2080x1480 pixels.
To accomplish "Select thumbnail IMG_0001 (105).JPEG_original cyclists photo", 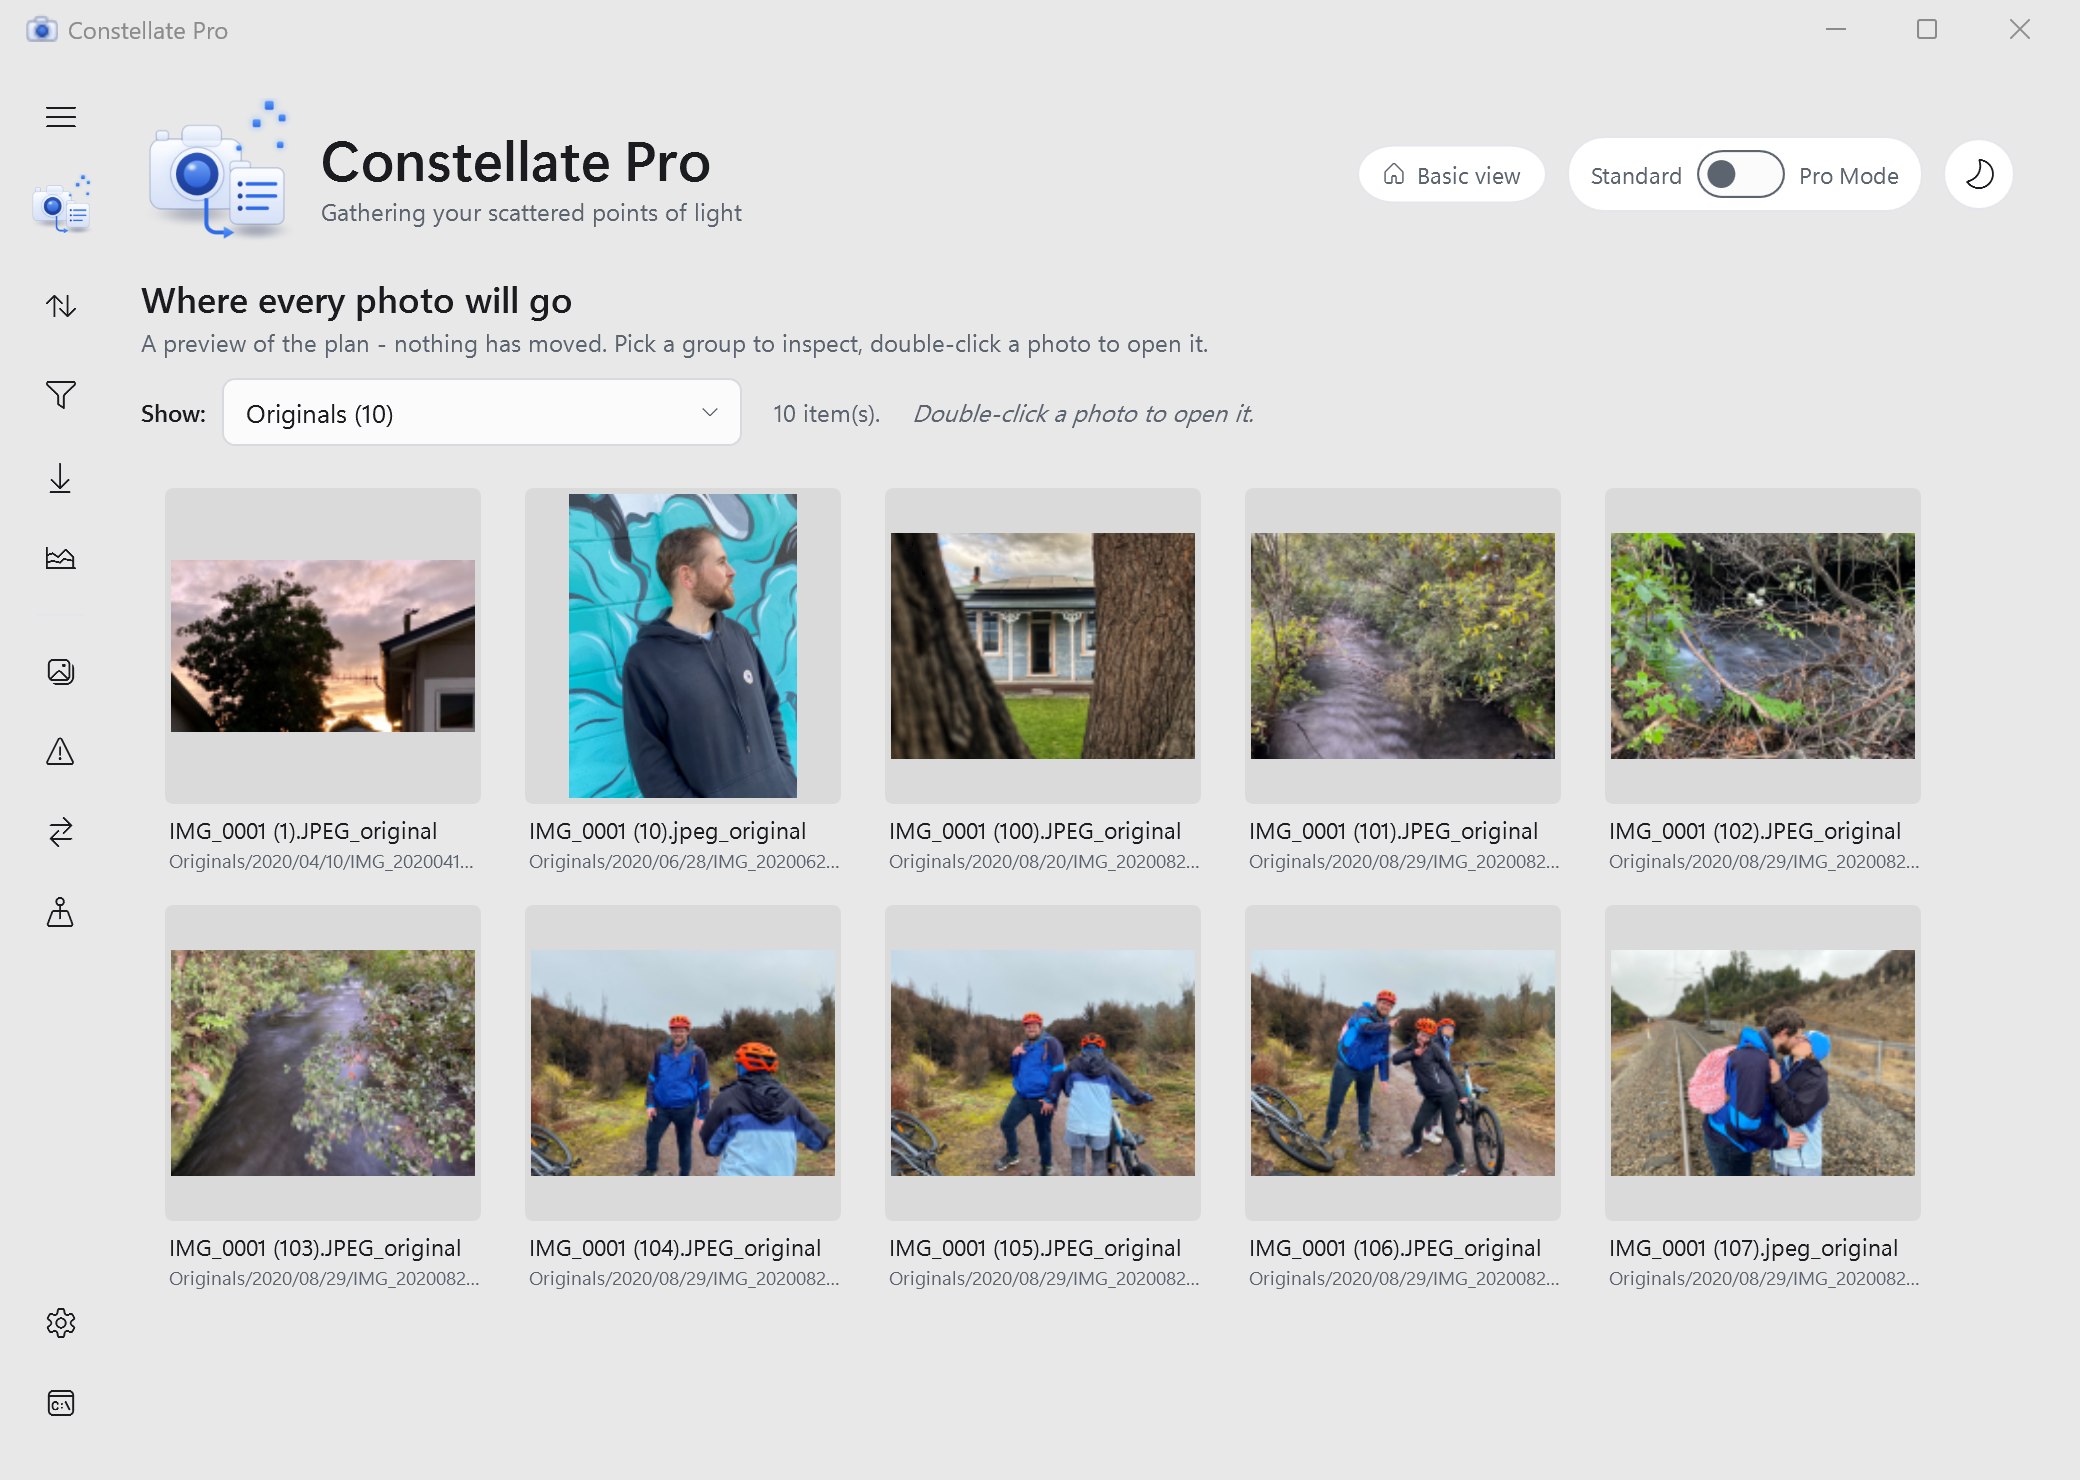I will (1043, 1063).
